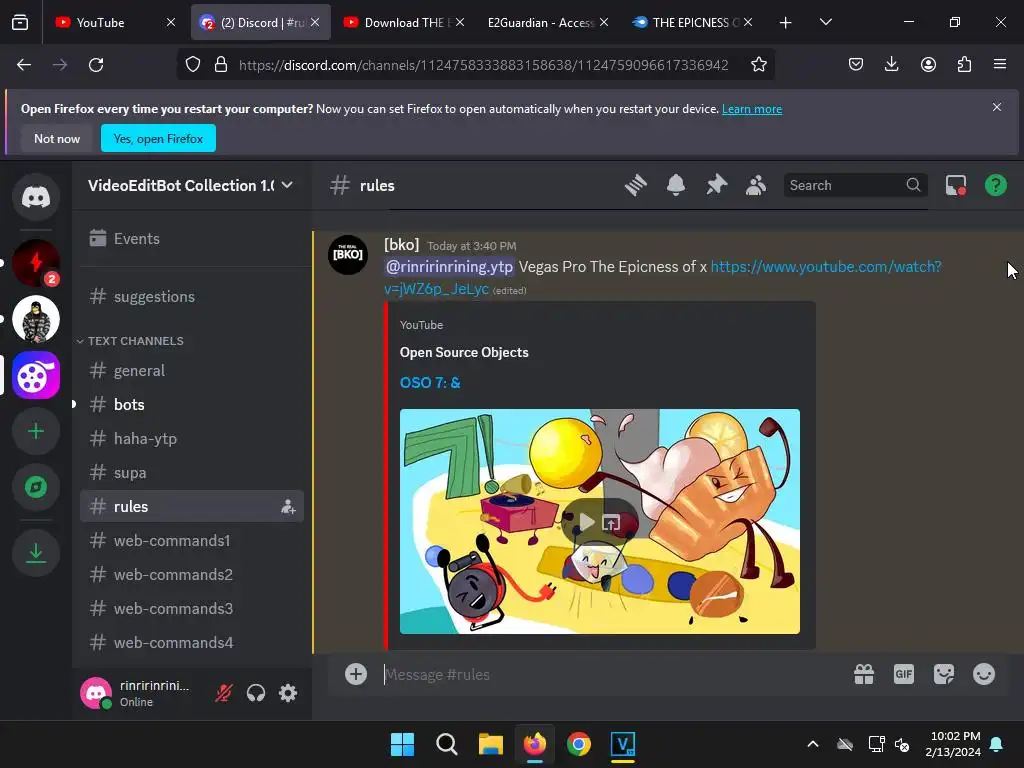
Task: Click Not now in Firefox banner
Action: pos(57,138)
